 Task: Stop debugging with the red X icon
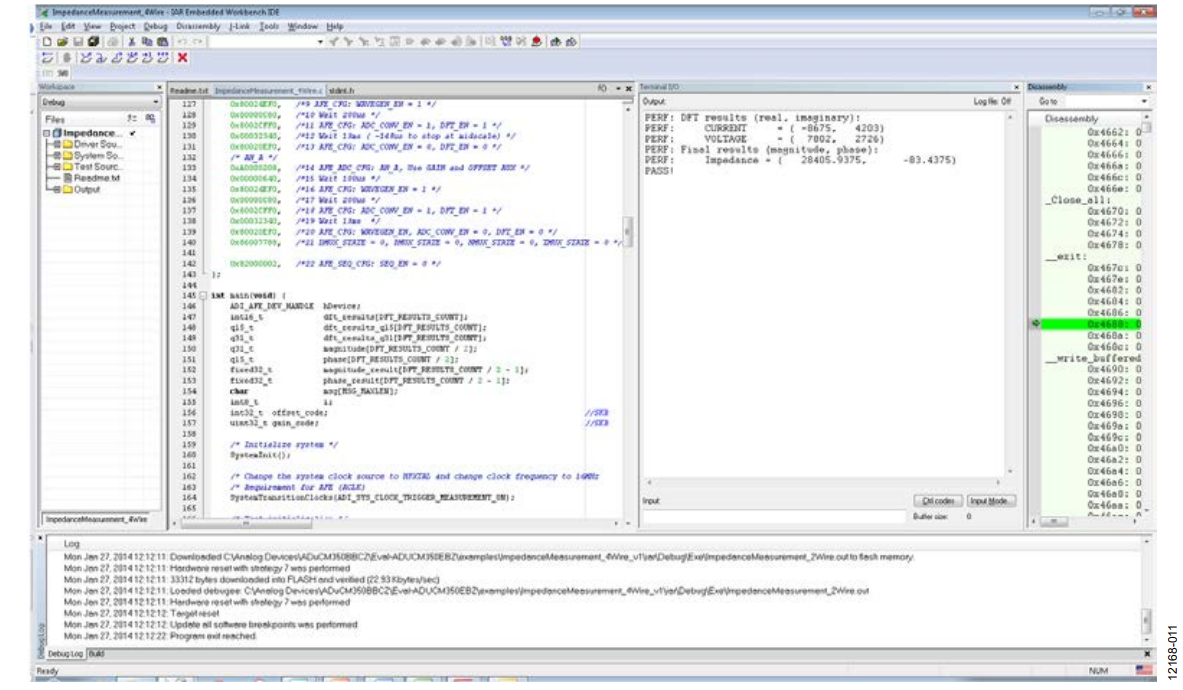pos(182,57)
